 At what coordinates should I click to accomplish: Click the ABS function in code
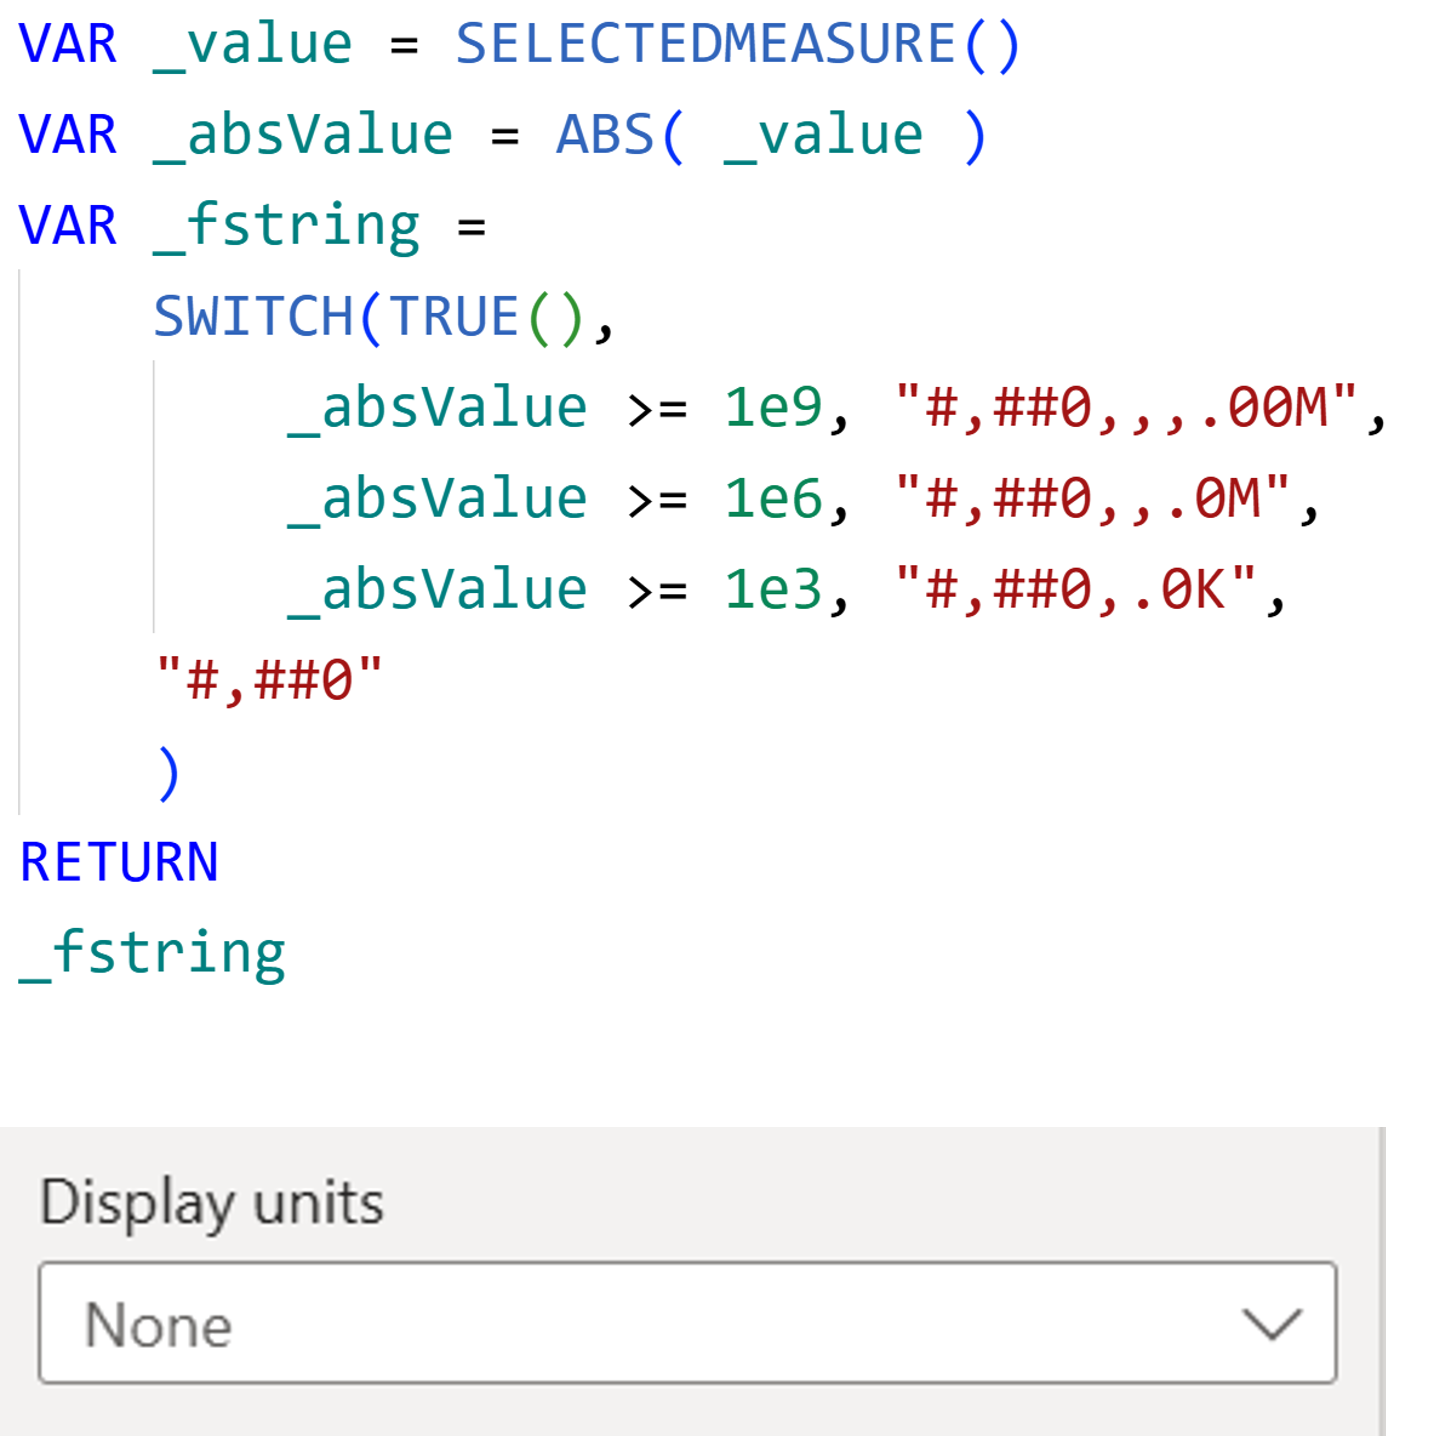click(x=604, y=135)
